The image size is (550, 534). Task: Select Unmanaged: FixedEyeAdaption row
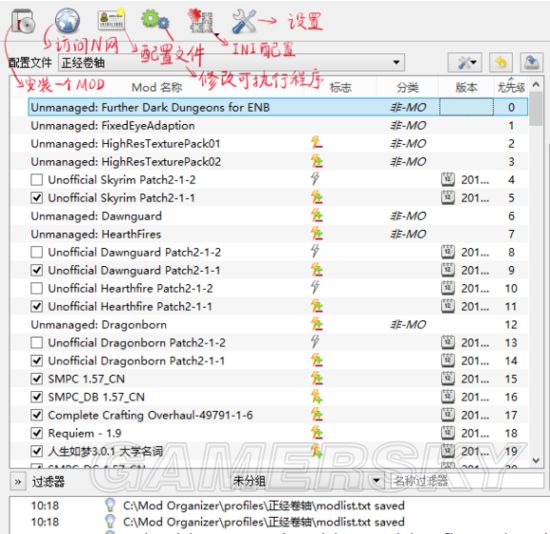coord(270,126)
